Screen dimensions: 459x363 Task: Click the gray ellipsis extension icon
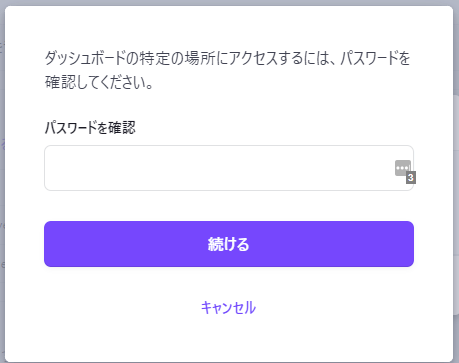403,168
